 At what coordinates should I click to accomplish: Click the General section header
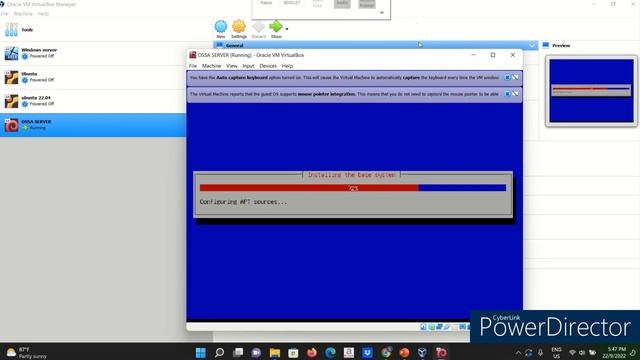point(376,45)
